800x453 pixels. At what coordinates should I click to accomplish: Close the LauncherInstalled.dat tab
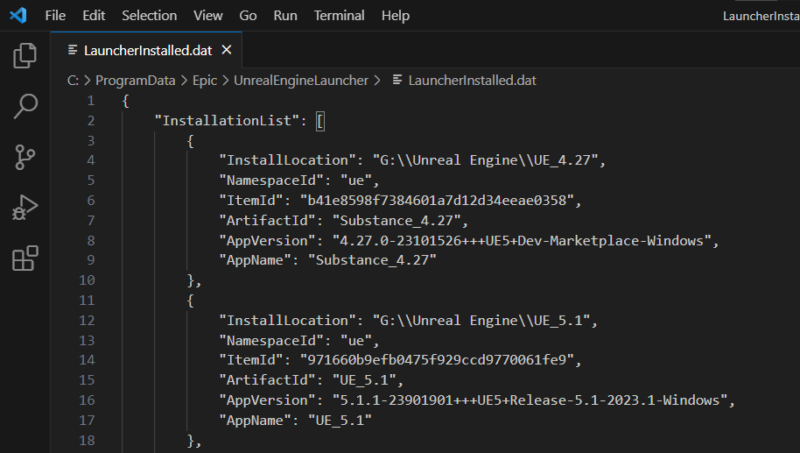227,50
